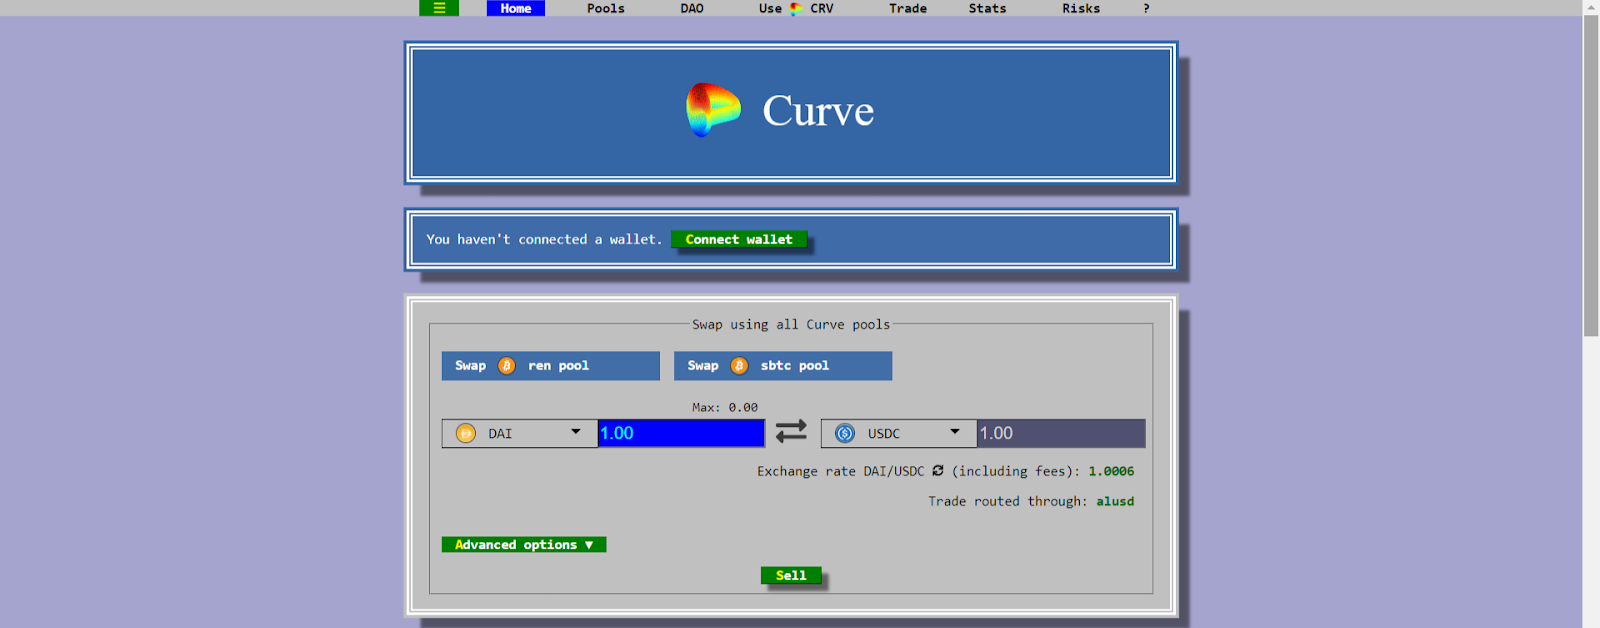Click the exchange rate value 1.0006
Viewport: 1600px width, 628px height.
[1111, 471]
